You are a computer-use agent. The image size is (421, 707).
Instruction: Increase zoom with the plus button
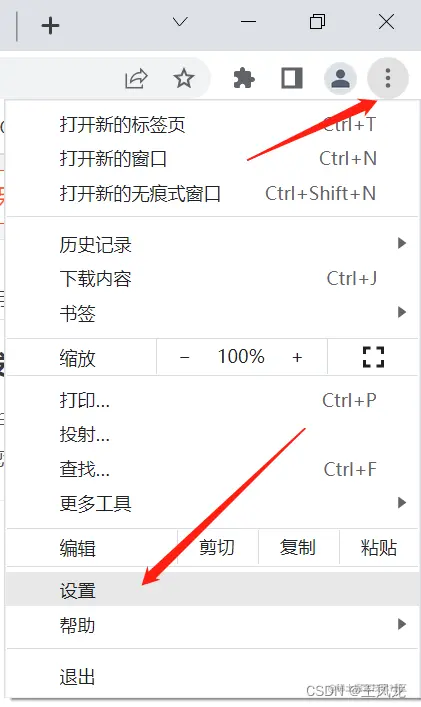[297, 358]
